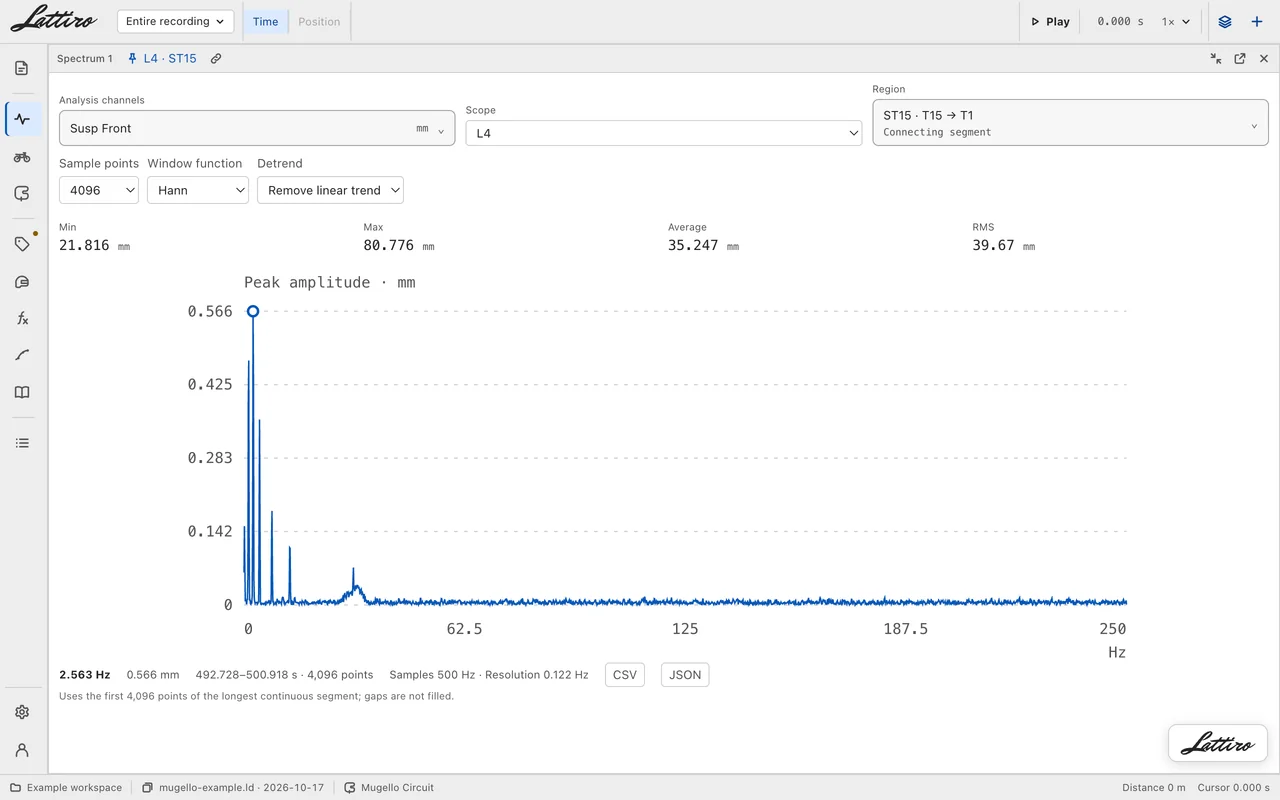This screenshot has width=1280, height=800.
Task: Open the Sample points 4096 dropdown
Action: click(x=99, y=190)
